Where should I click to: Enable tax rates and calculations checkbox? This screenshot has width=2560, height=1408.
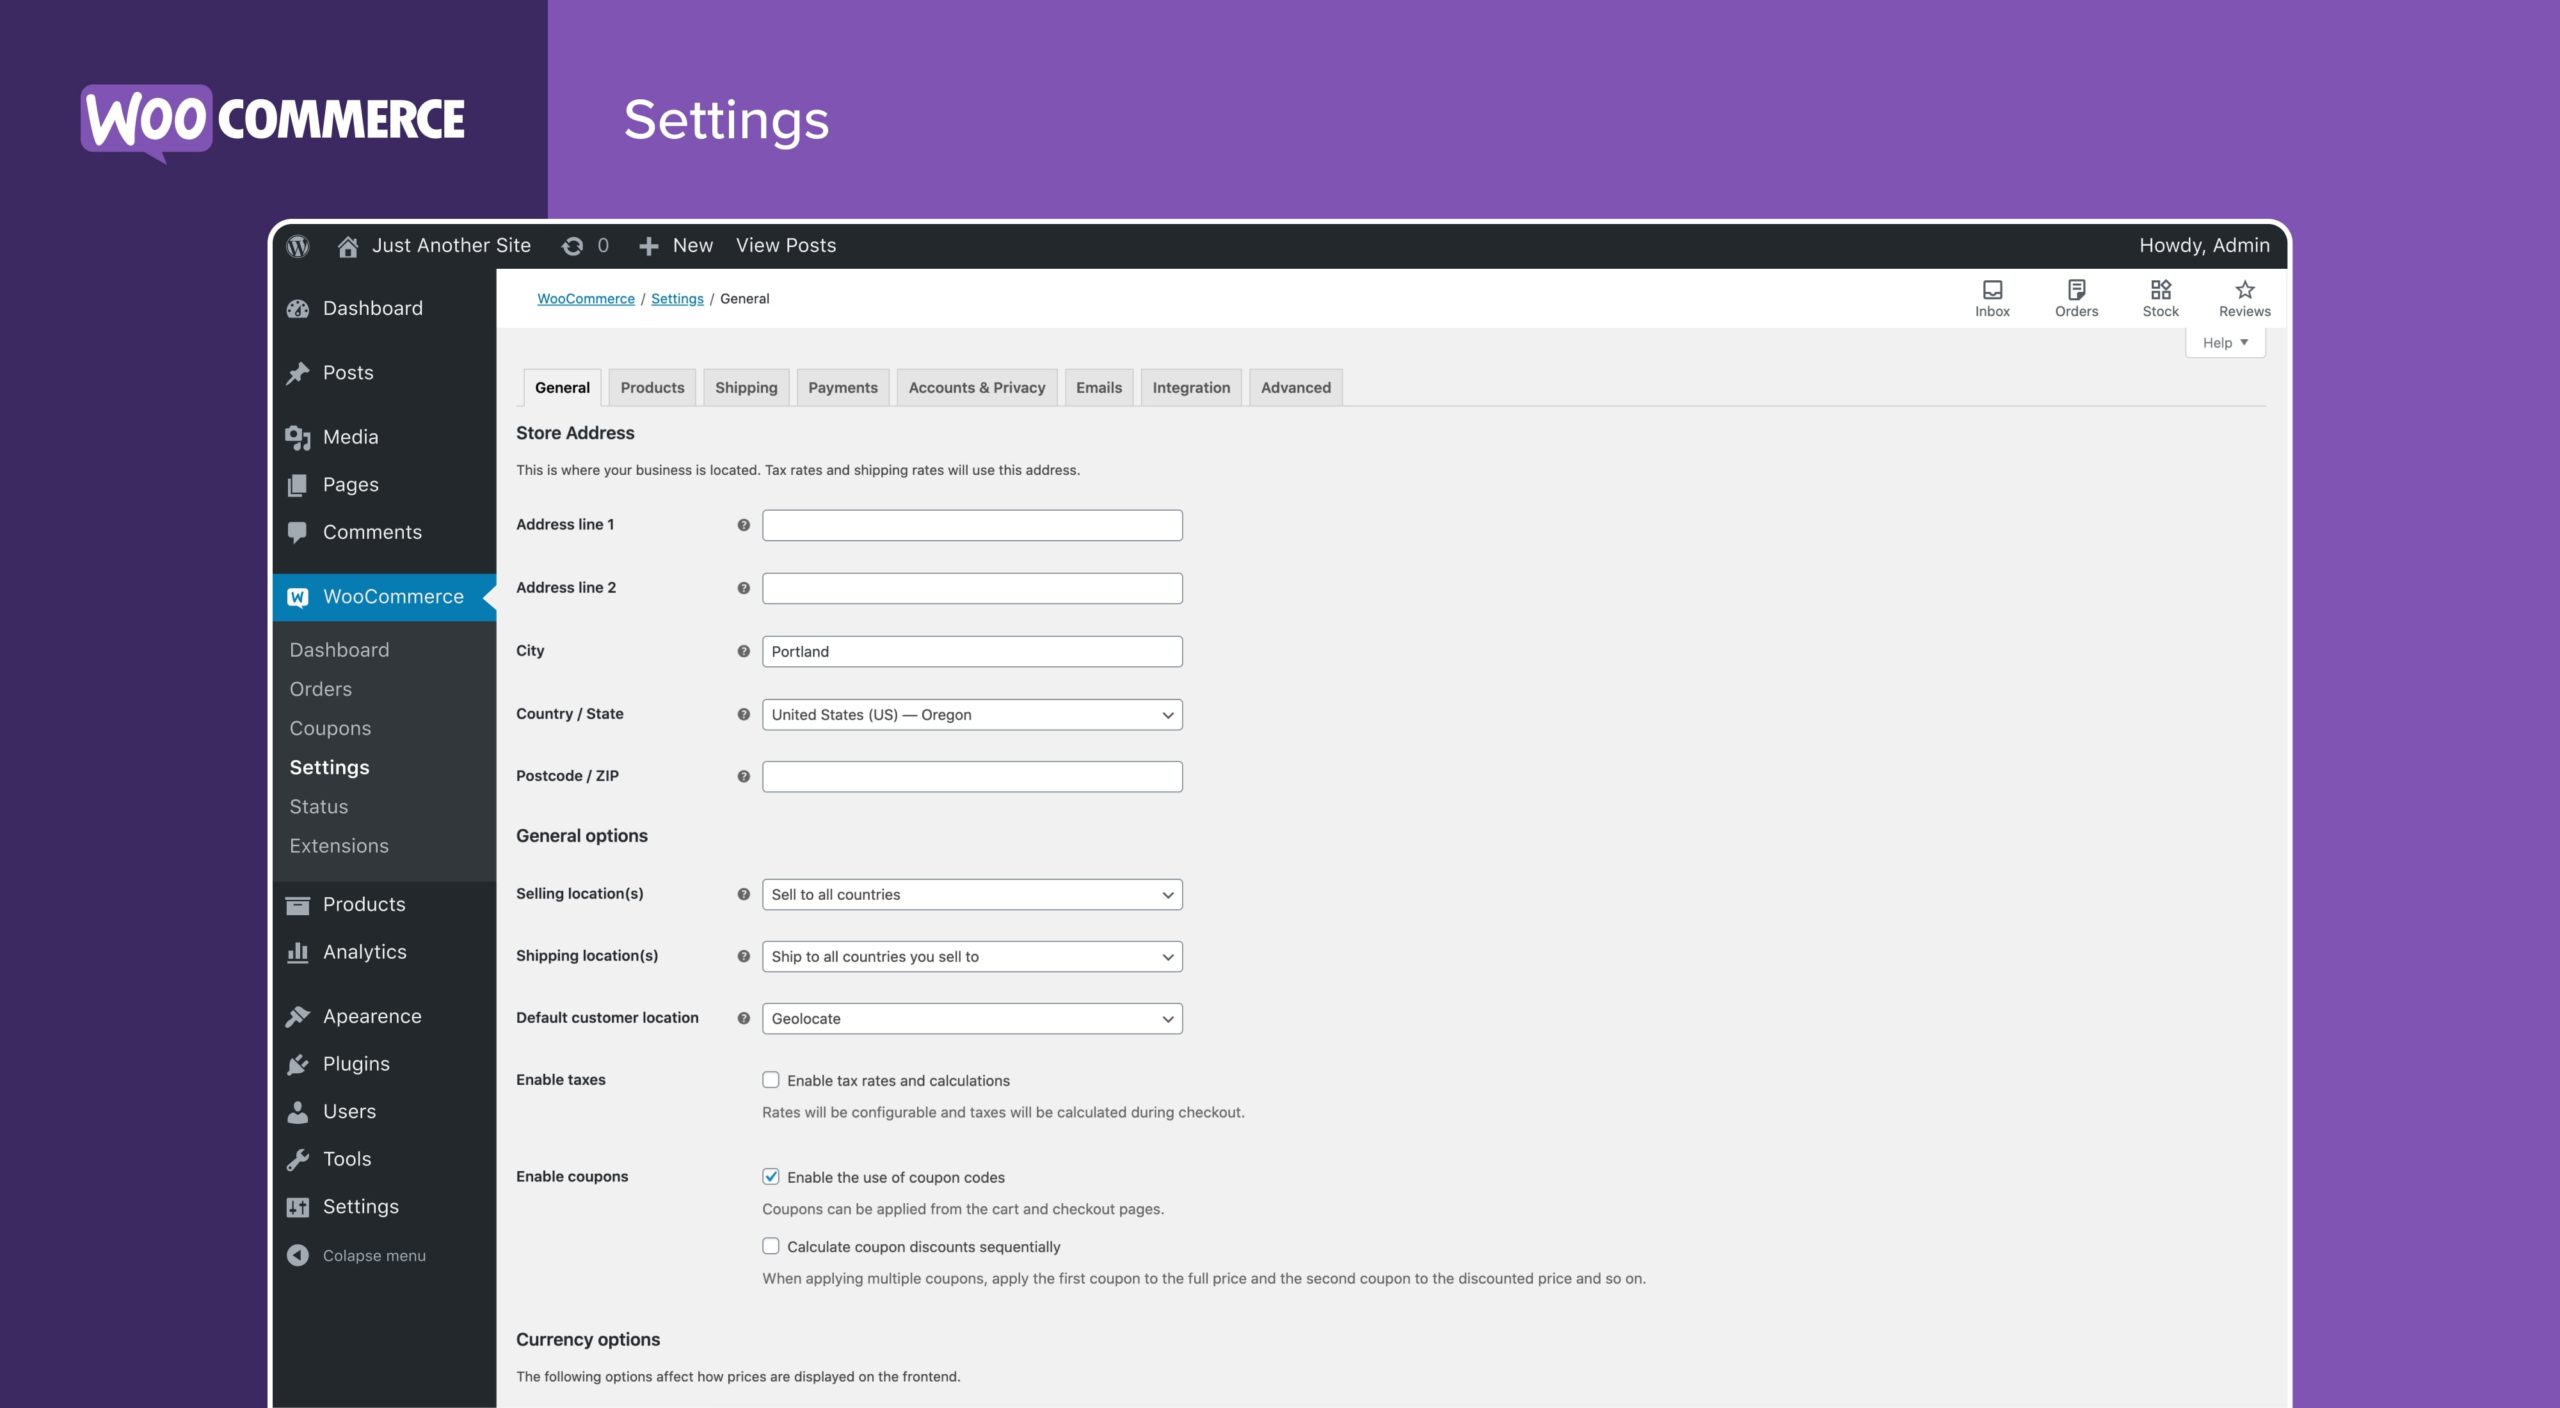[770, 1080]
